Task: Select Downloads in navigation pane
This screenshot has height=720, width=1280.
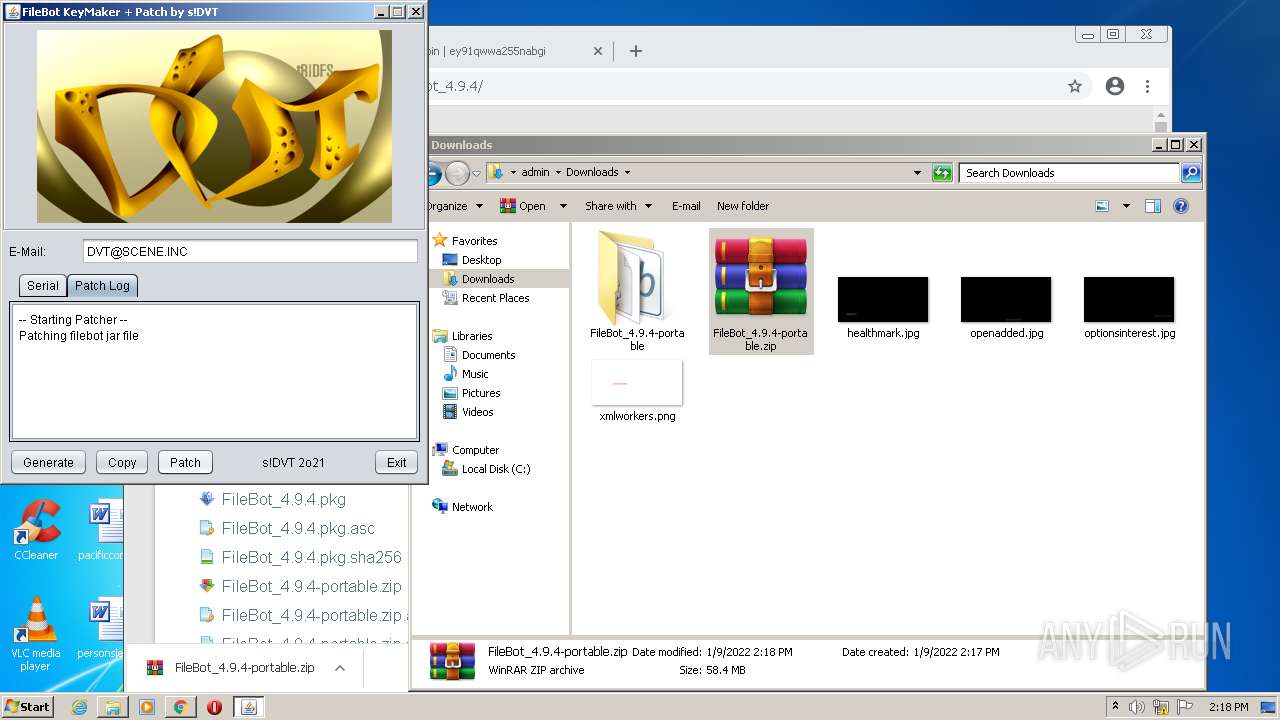Action: coord(487,279)
